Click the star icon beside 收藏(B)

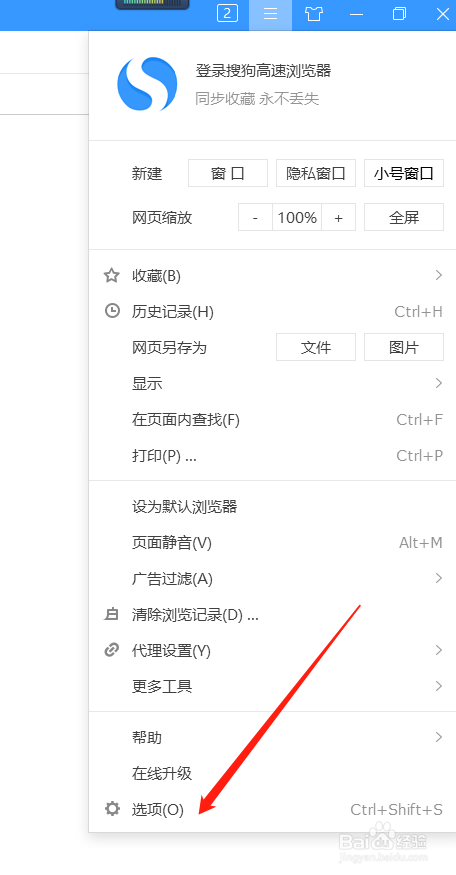pyautogui.click(x=112, y=275)
